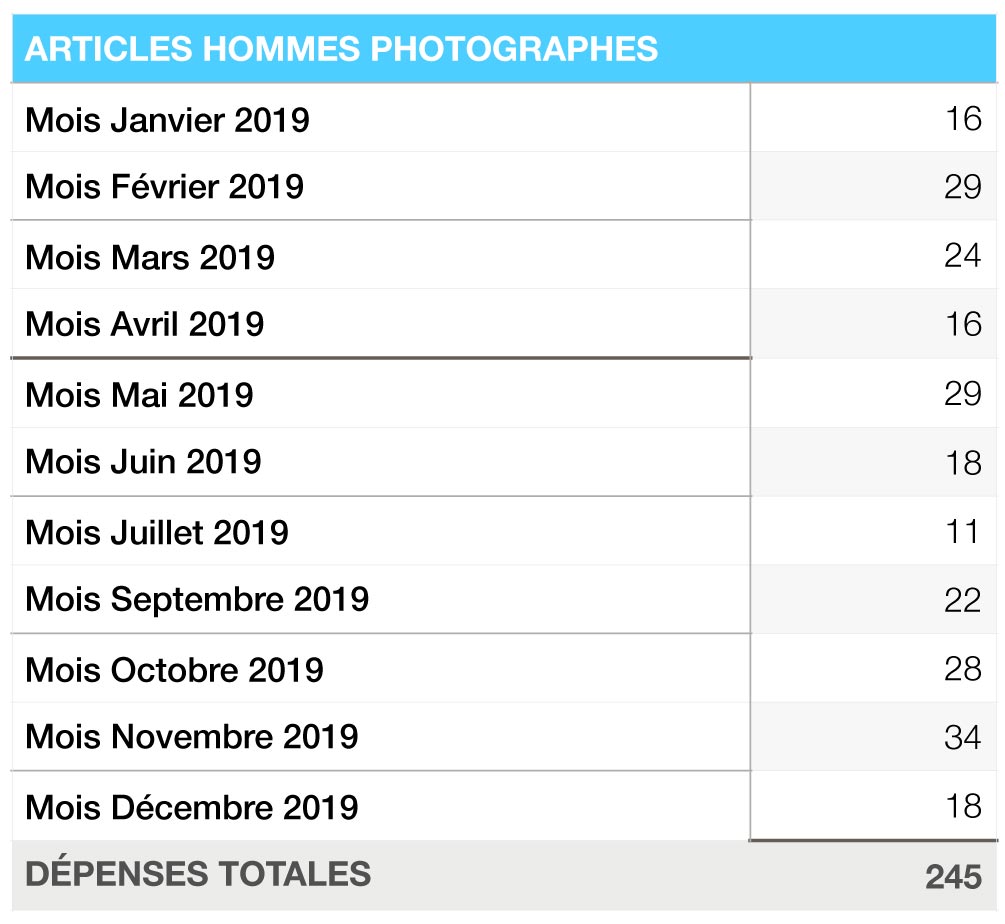Click the Janvier value cell showing 16

pyautogui.click(x=963, y=119)
